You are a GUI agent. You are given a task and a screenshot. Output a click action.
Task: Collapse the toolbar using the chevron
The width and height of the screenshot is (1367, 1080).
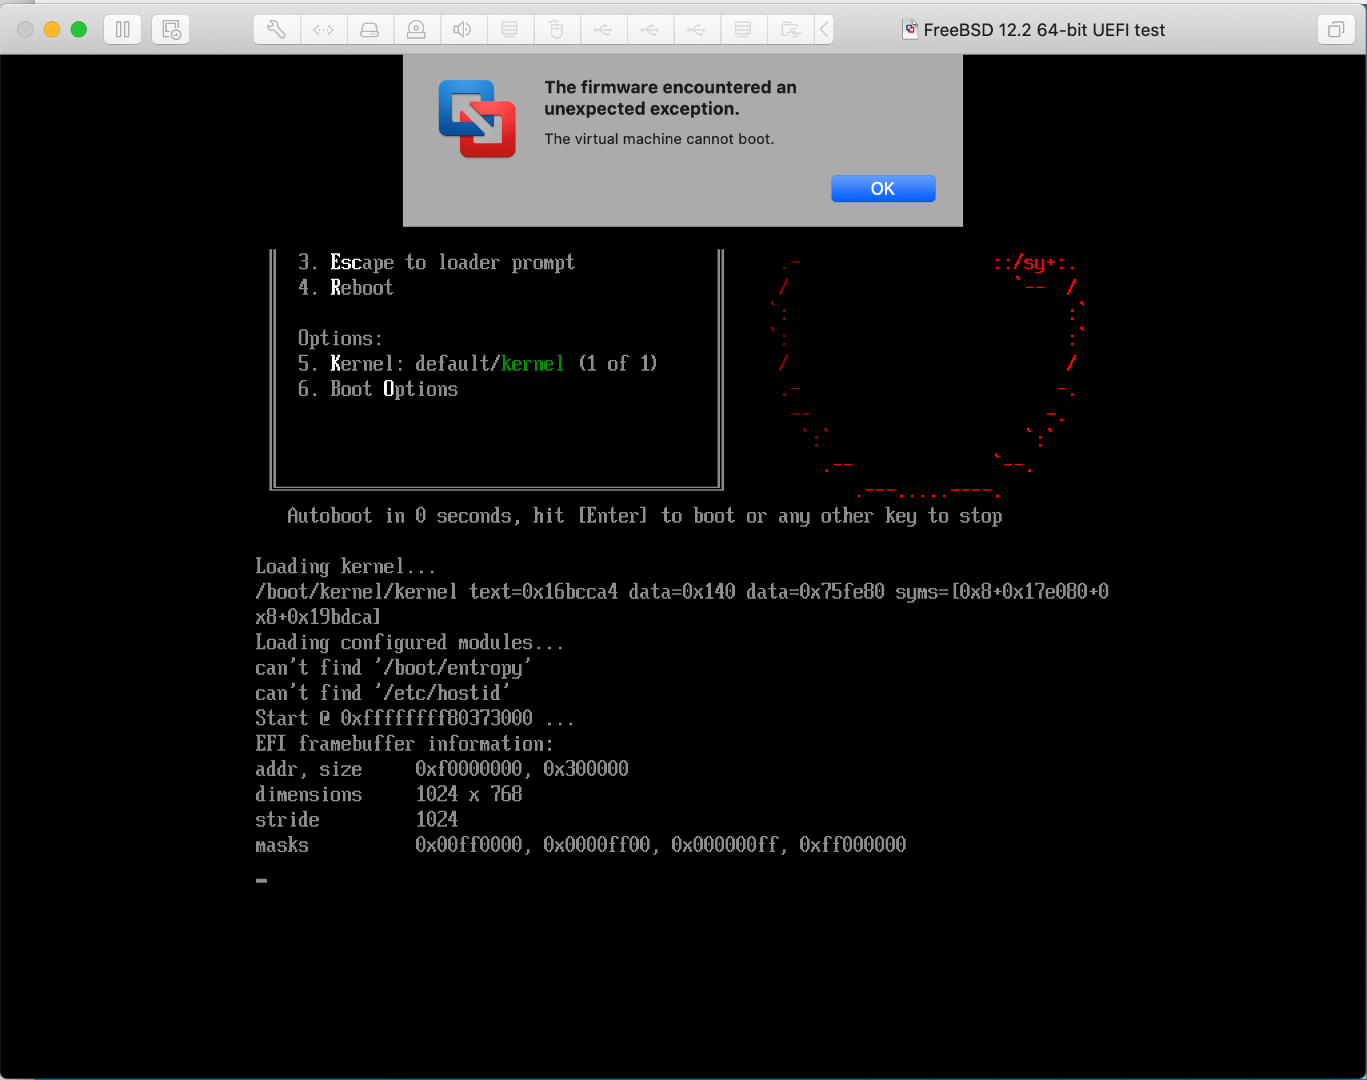coord(823,29)
